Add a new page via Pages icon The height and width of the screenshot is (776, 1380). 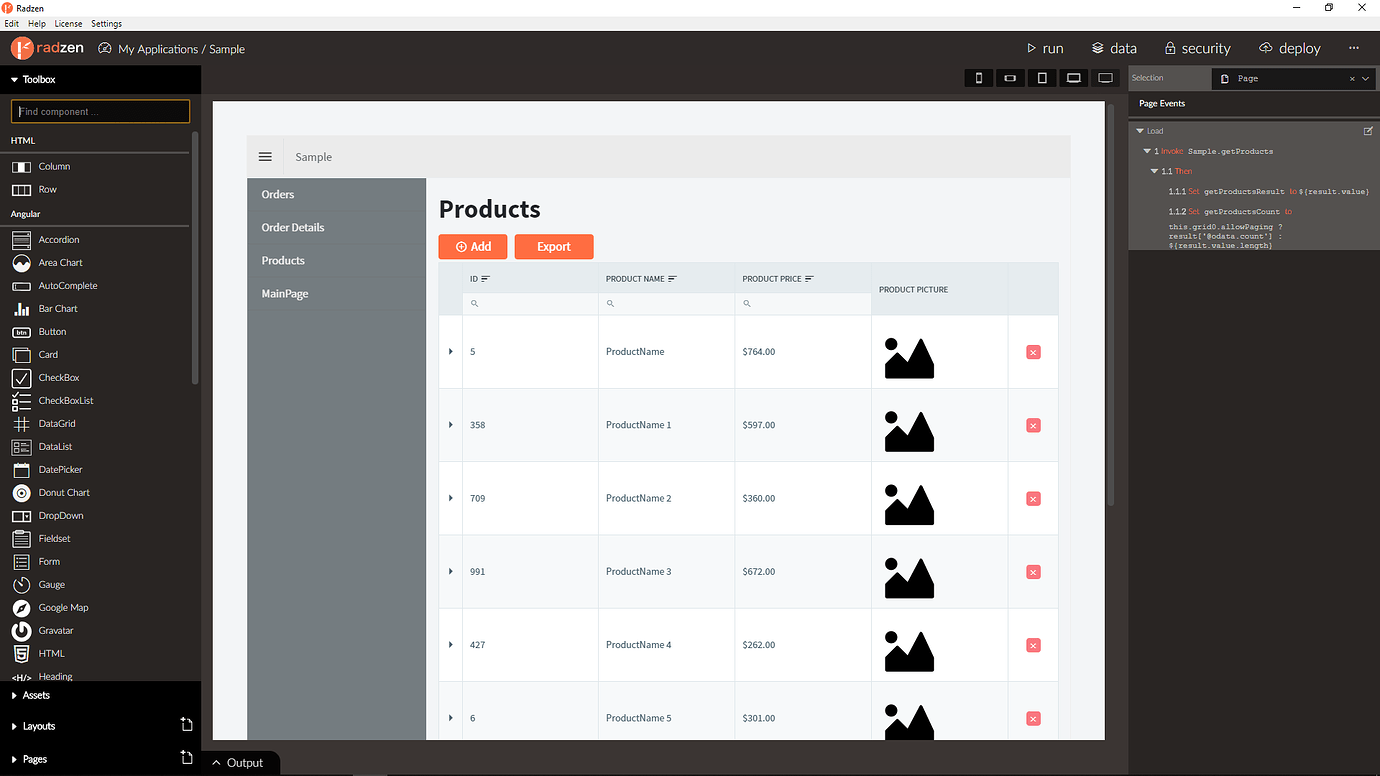coord(186,757)
